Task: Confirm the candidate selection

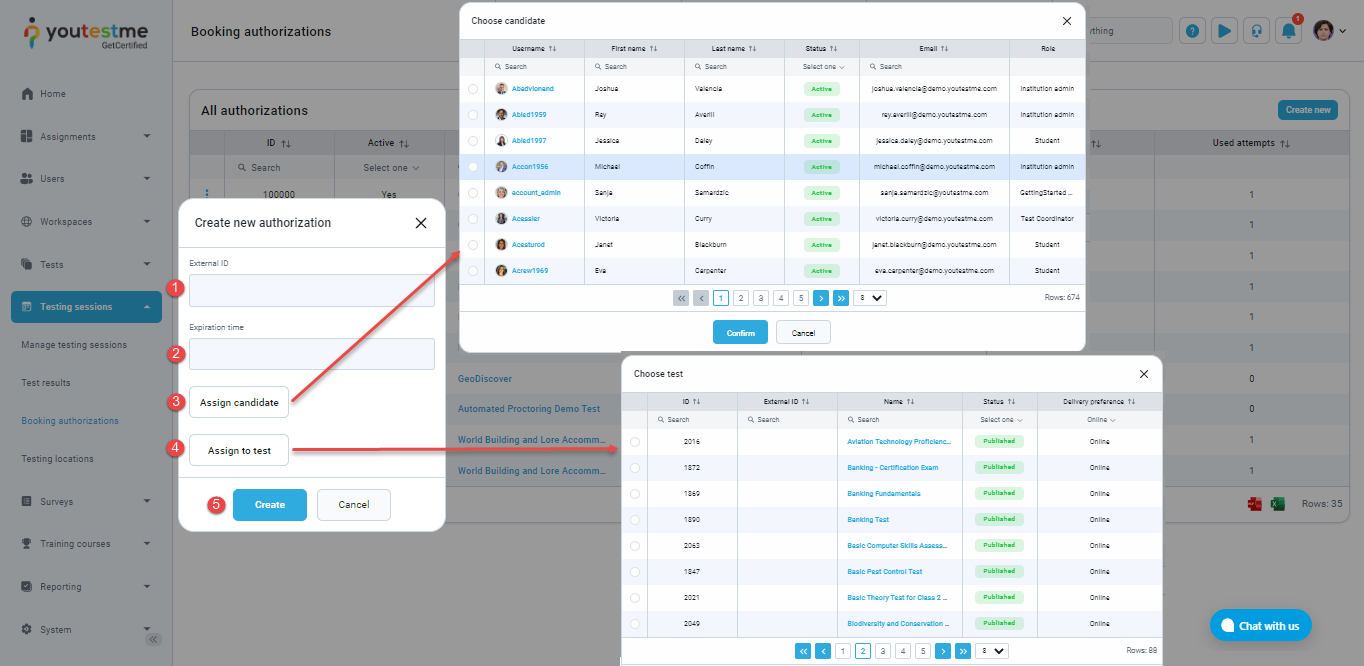Action: coord(740,333)
